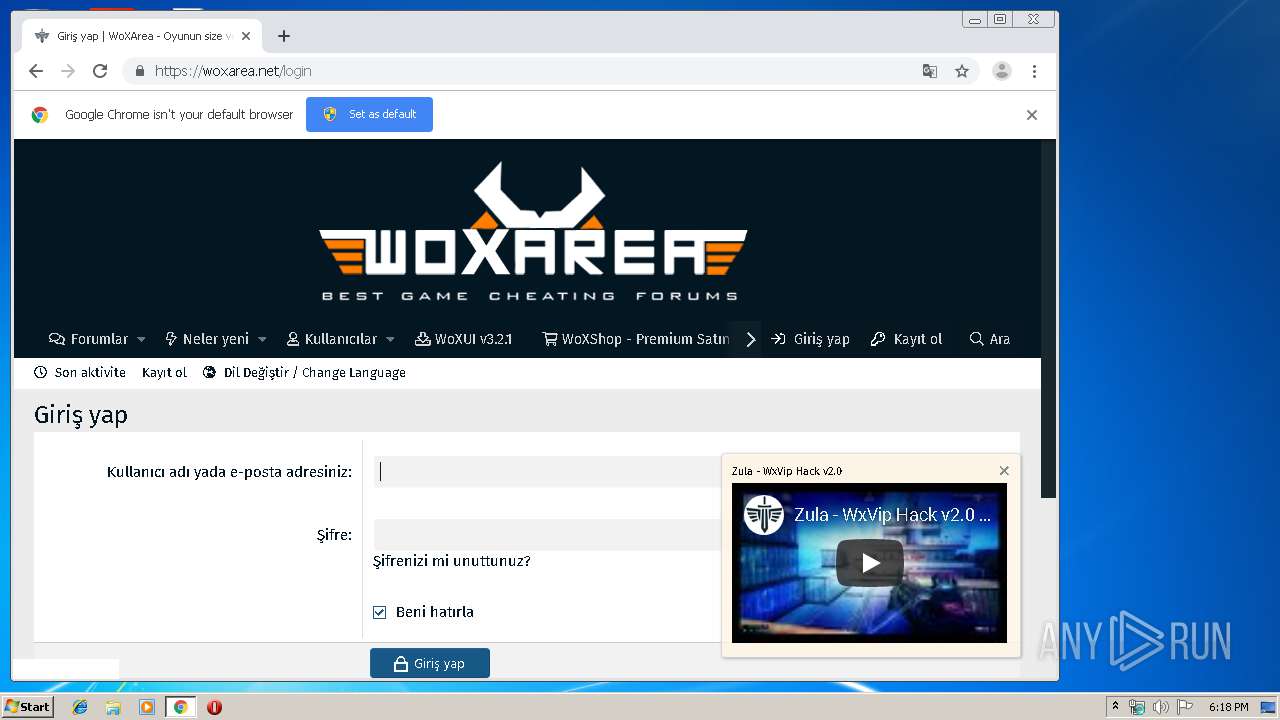This screenshot has height=720, width=1280.
Task: Open Son aktivite sub-navigation link
Action: (80, 372)
